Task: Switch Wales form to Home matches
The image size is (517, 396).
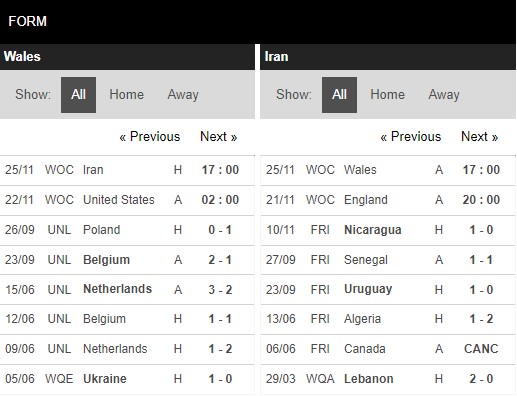Action: pos(126,95)
